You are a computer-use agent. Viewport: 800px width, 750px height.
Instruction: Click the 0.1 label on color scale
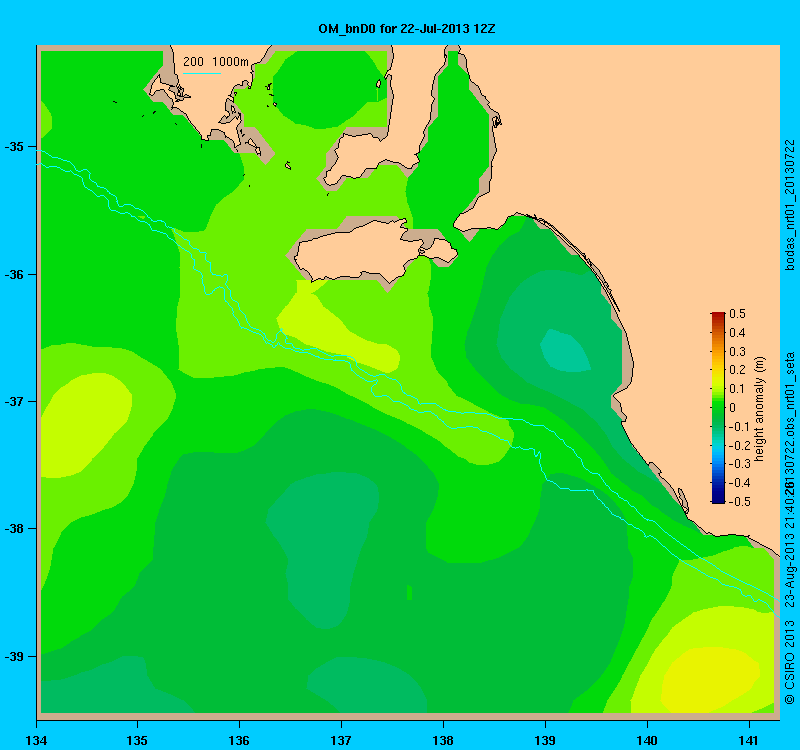pos(737,389)
